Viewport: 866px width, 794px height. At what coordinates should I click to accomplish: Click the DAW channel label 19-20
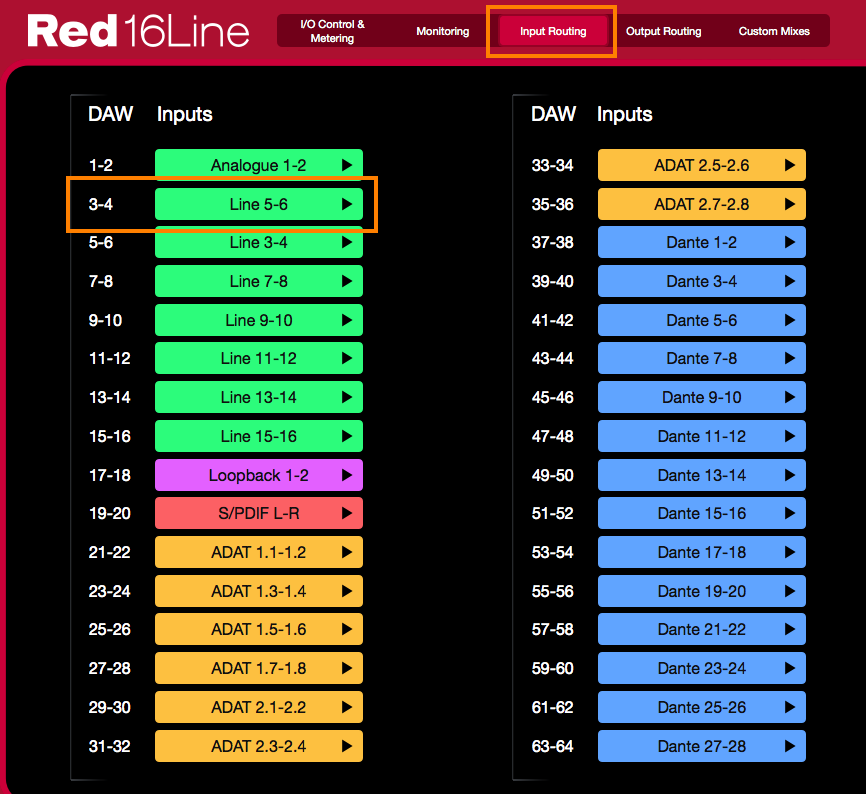click(110, 514)
